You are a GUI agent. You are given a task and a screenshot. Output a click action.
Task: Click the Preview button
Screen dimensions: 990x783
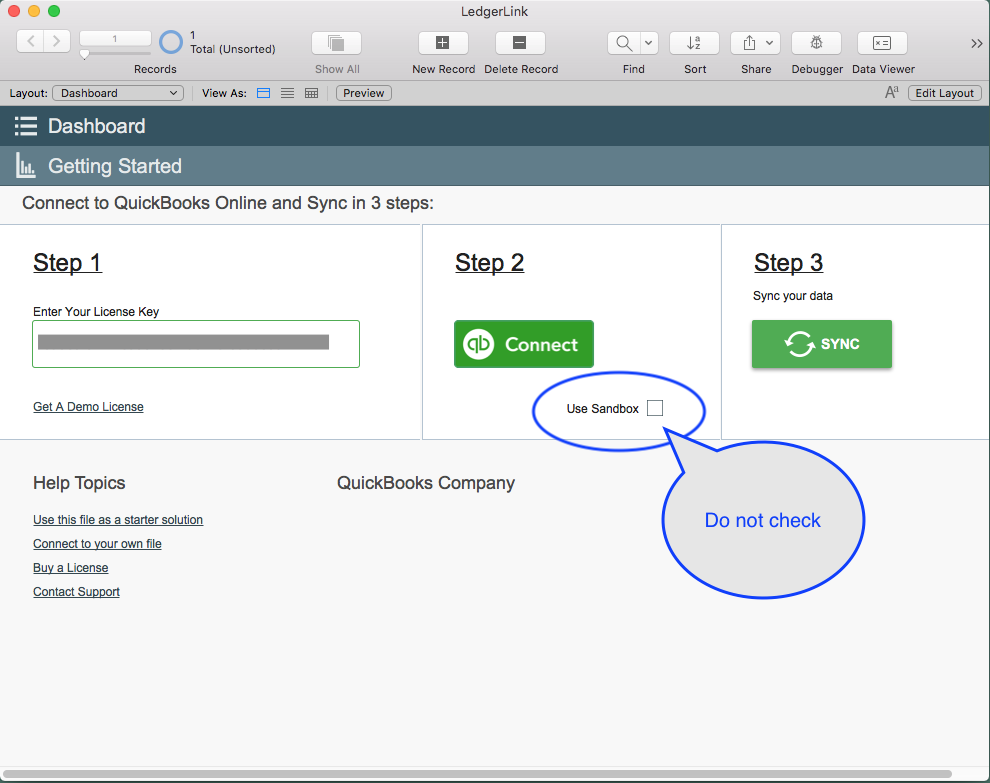(364, 93)
